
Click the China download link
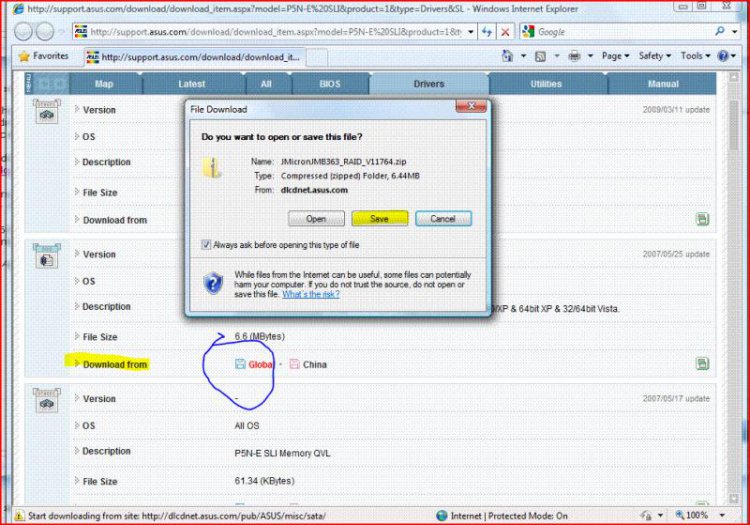tap(315, 364)
